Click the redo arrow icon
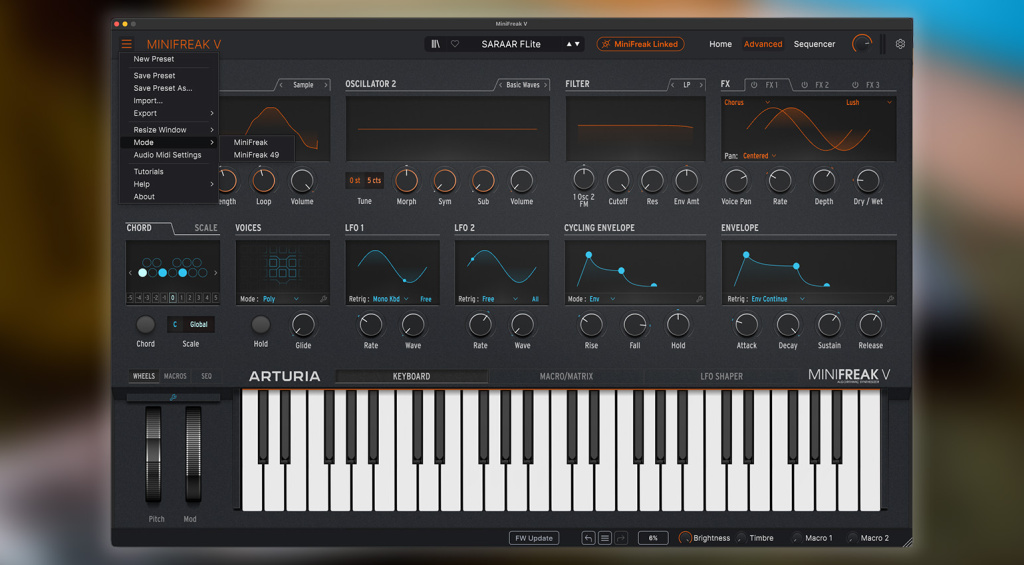 [621, 538]
